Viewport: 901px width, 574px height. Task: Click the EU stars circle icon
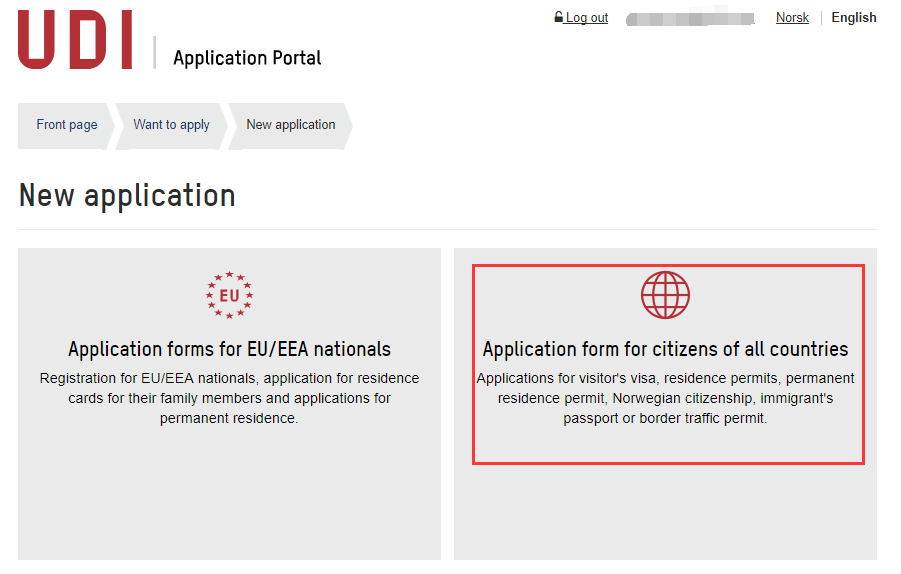tap(229, 295)
